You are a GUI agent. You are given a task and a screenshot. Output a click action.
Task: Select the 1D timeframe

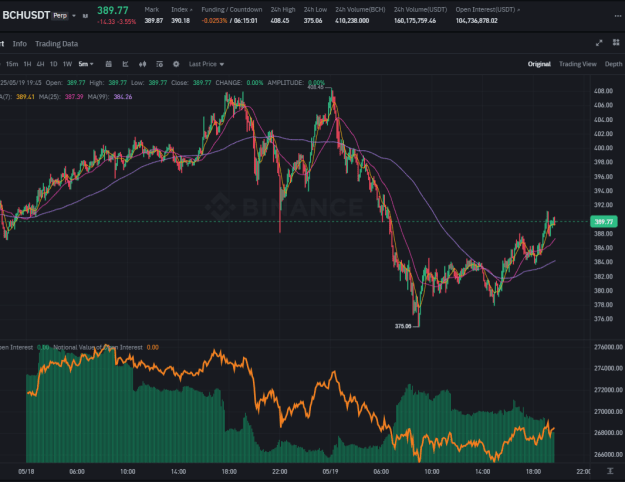(x=53, y=64)
